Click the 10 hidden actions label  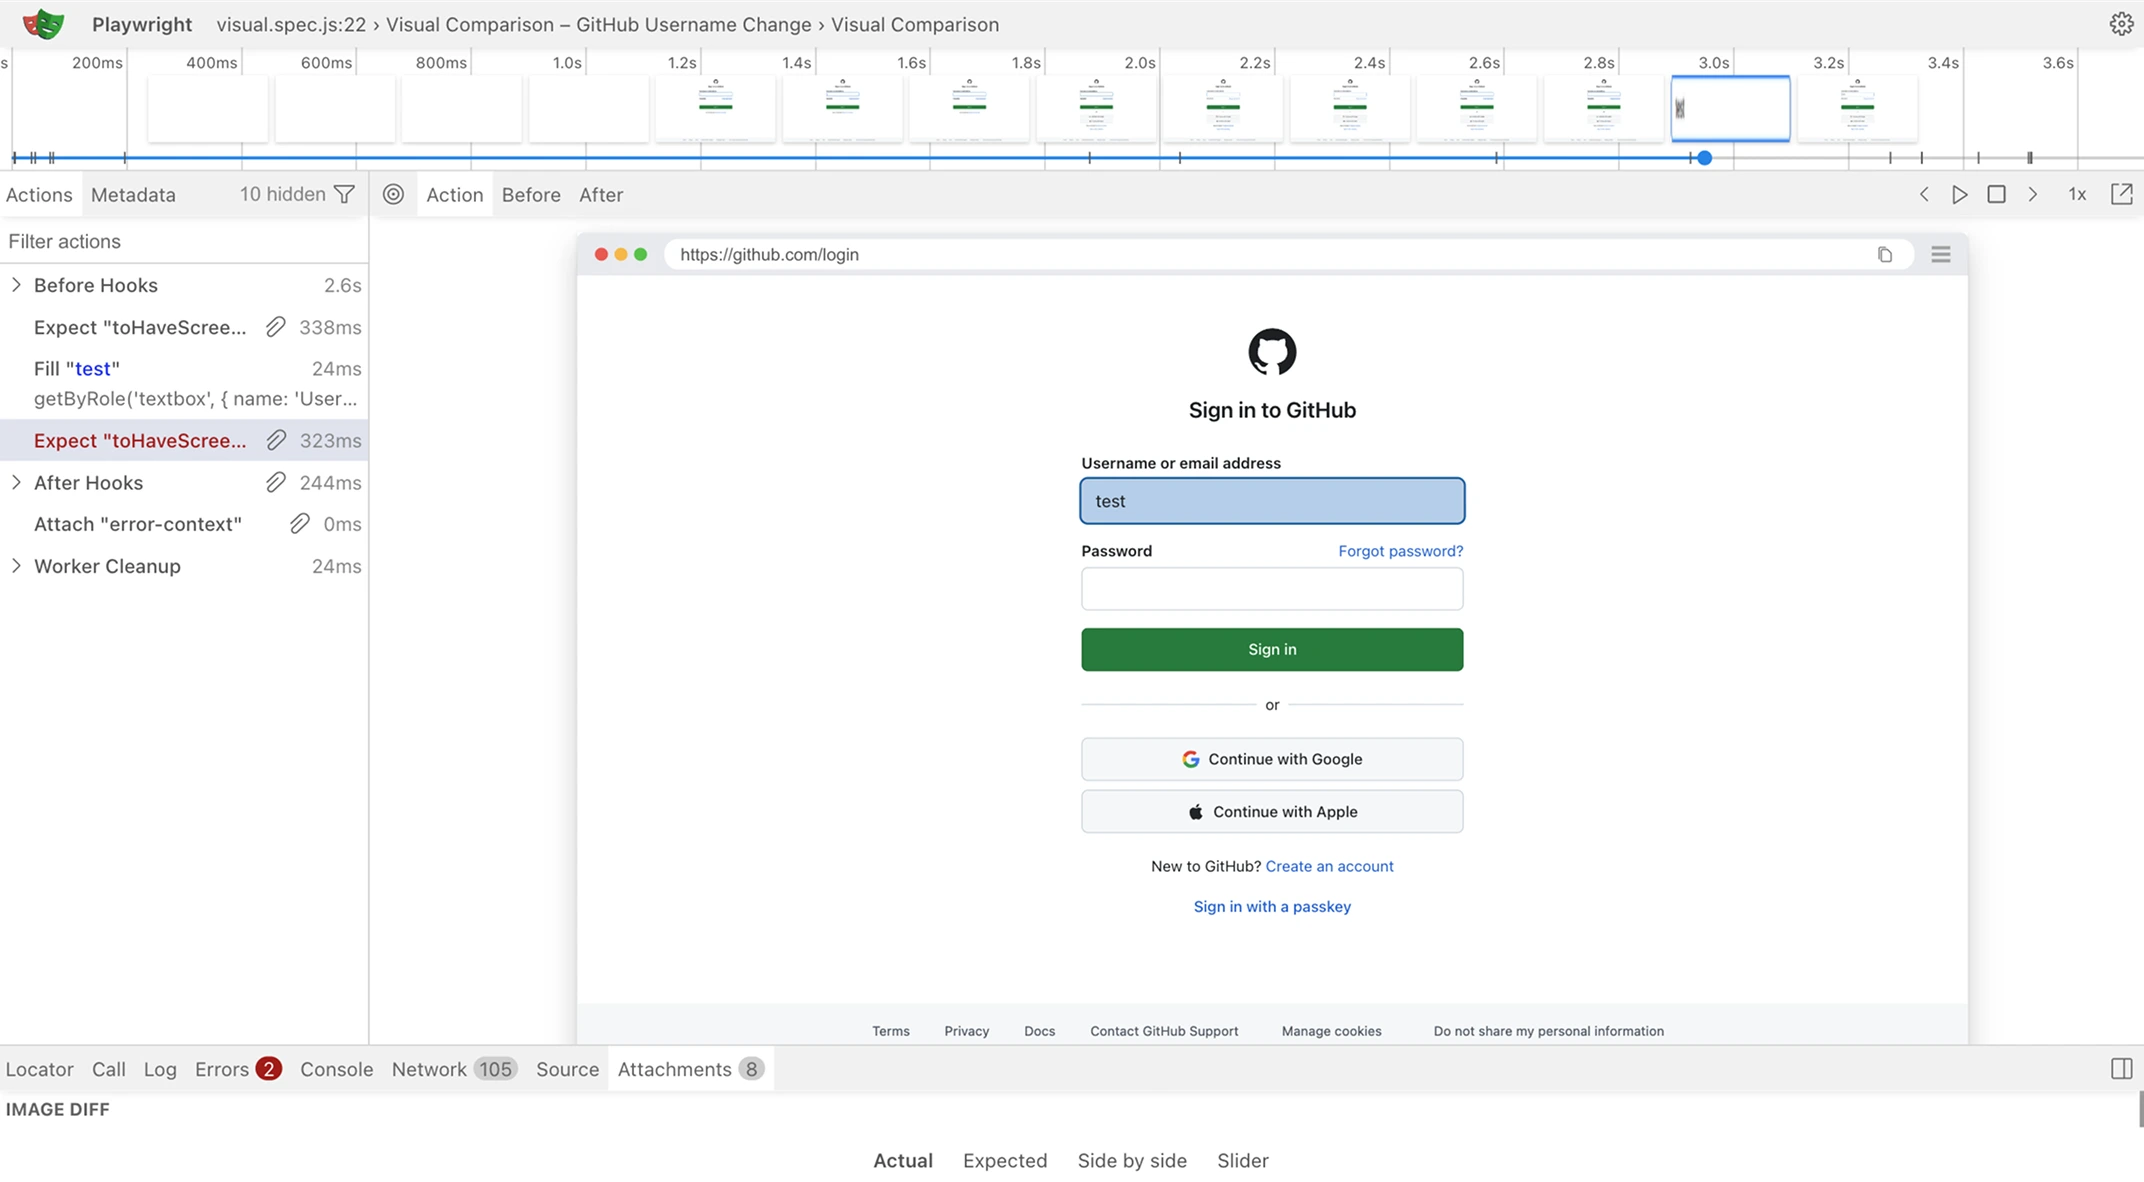pos(282,194)
